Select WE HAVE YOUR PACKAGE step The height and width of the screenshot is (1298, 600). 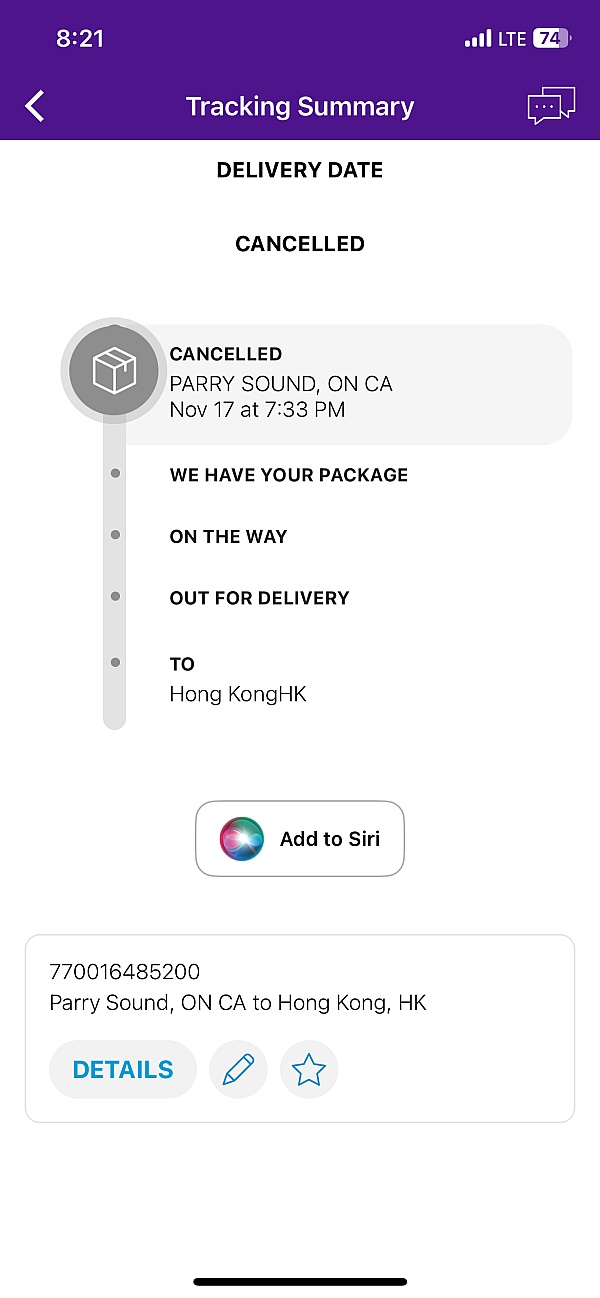pyautogui.click(x=288, y=475)
